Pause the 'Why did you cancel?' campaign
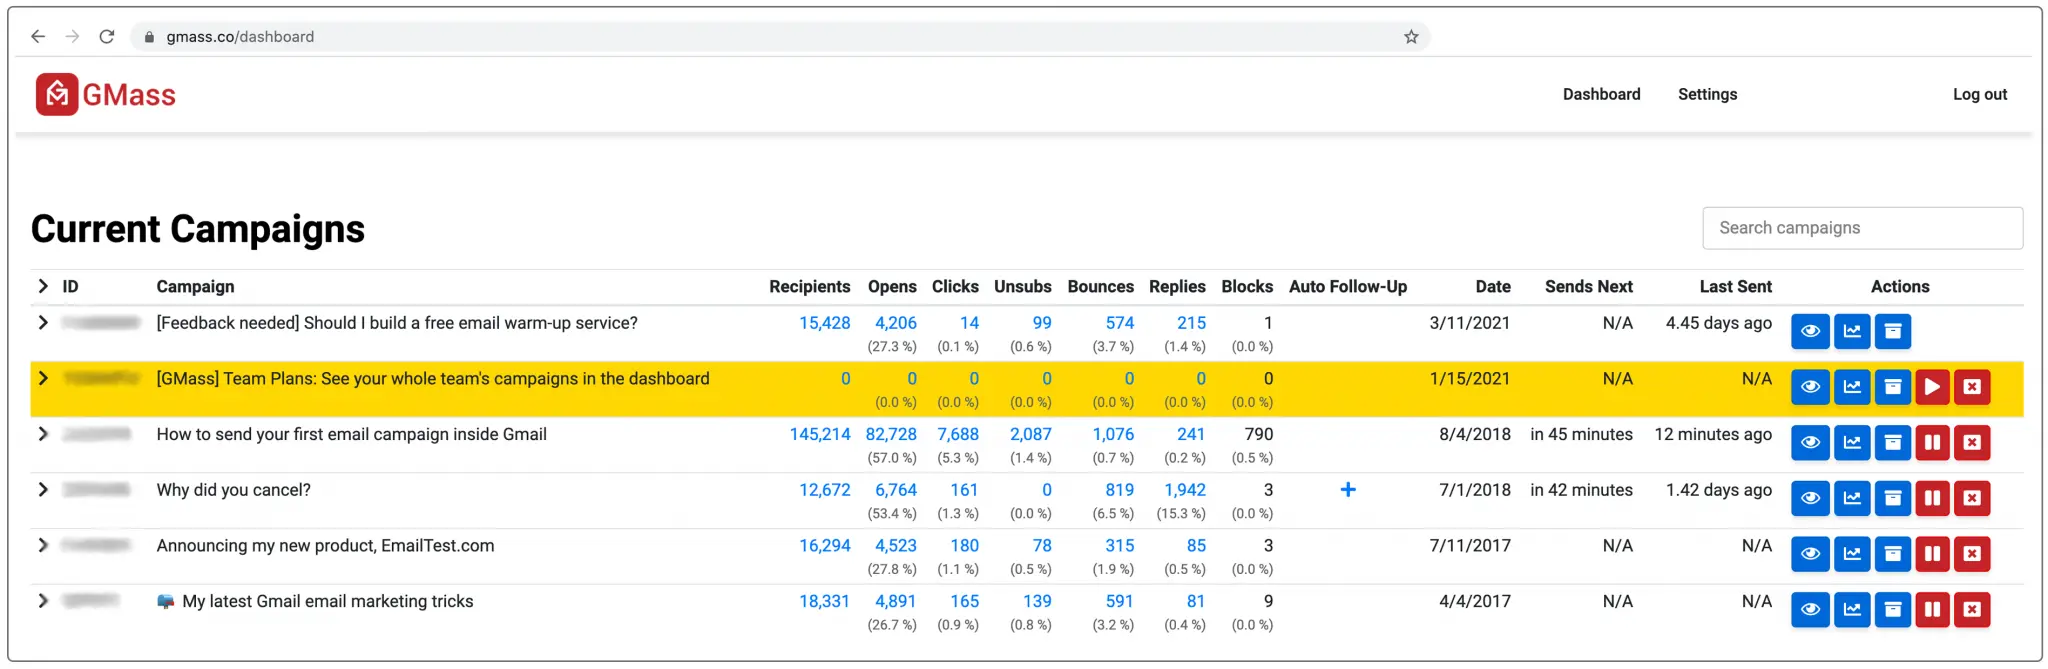Viewport: 2048px width, 669px height. 1932,498
